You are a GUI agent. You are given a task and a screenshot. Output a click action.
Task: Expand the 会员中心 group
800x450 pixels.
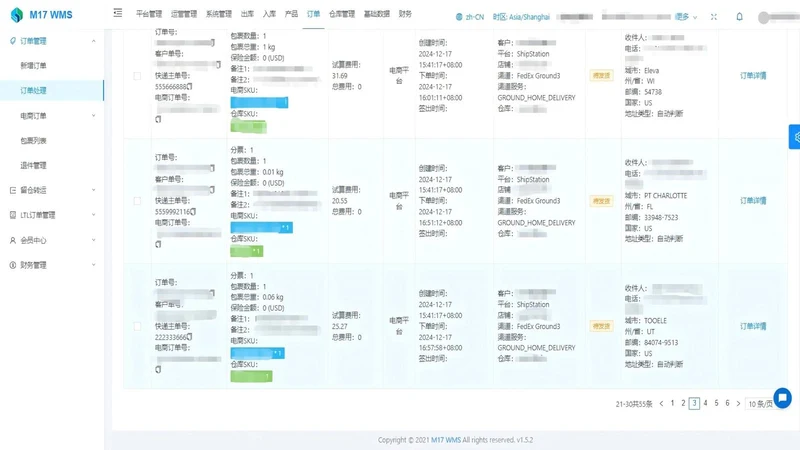(93, 240)
